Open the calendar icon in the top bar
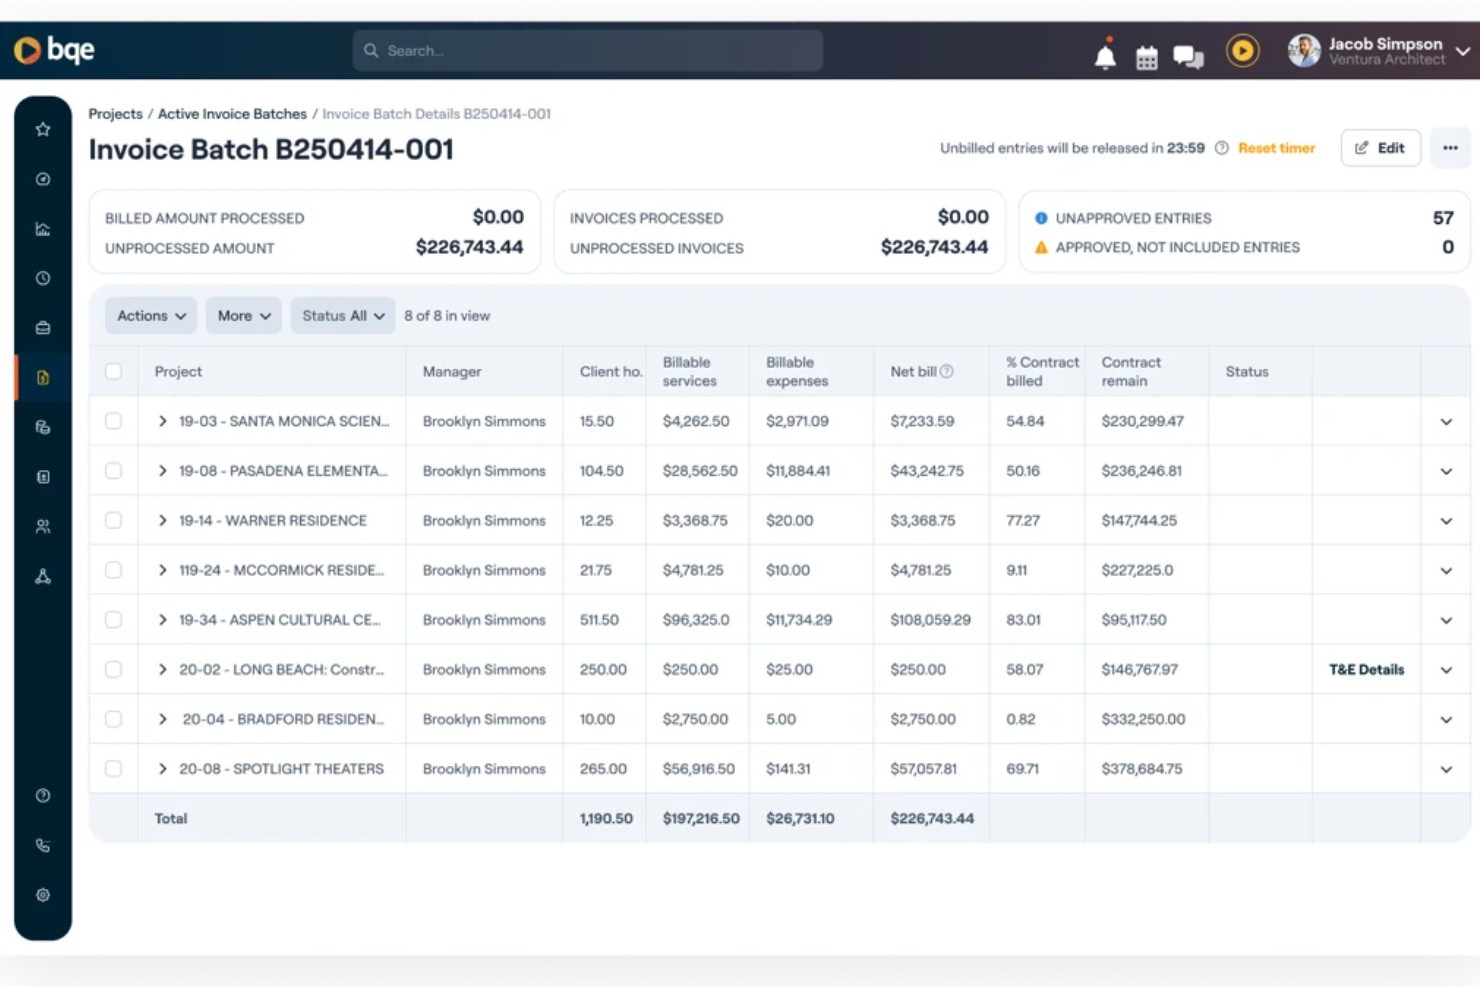 1146,56
